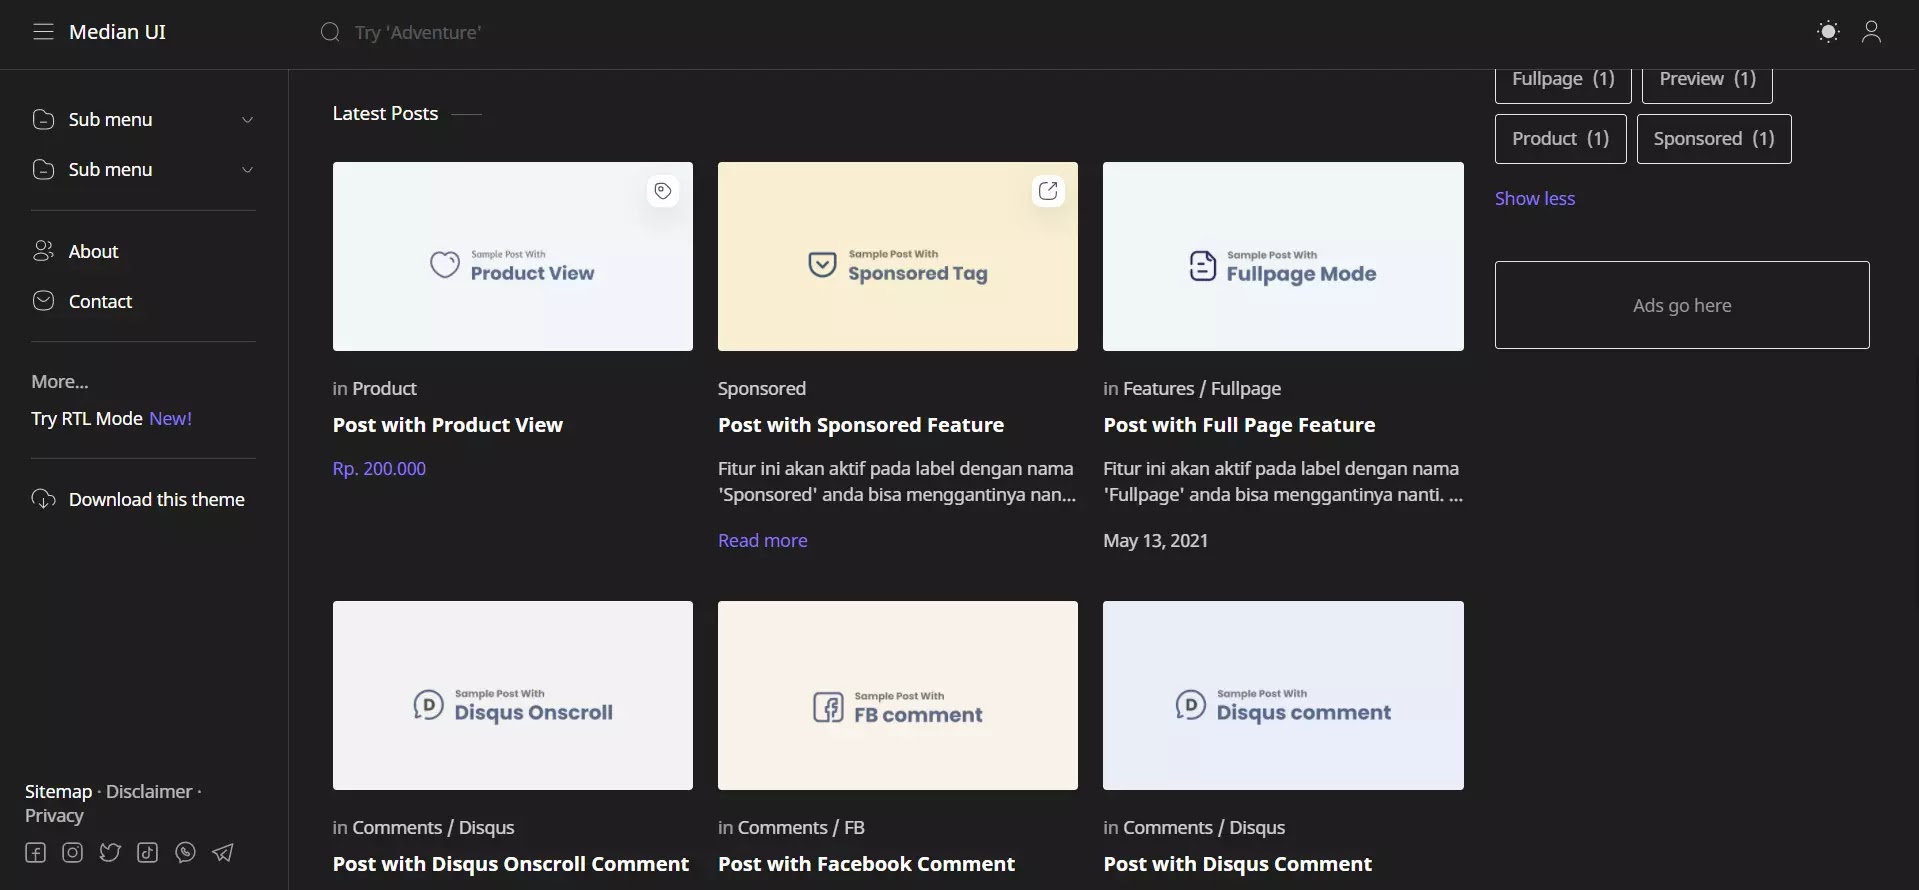Expand the second Sub menu chevron
Screen dimensions: 1919x890
(x=247, y=170)
